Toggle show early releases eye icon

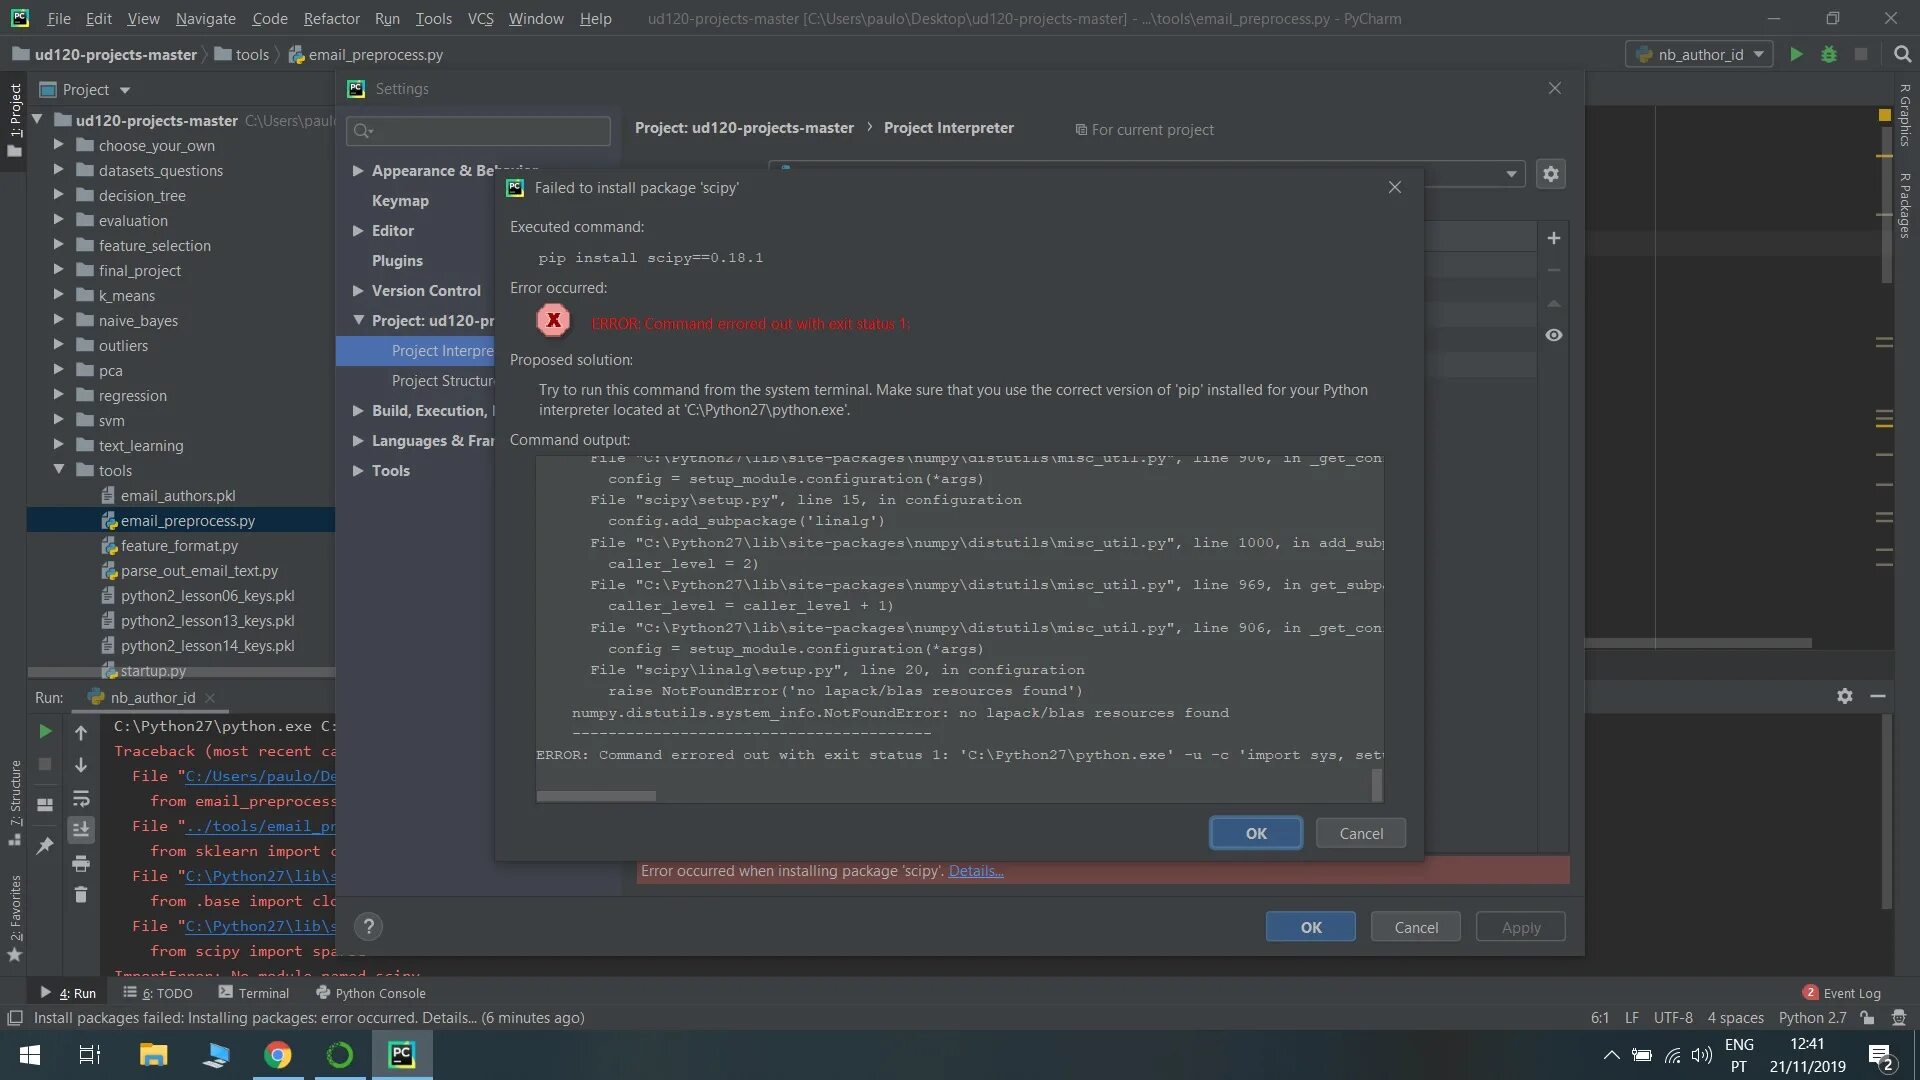[x=1553, y=335]
